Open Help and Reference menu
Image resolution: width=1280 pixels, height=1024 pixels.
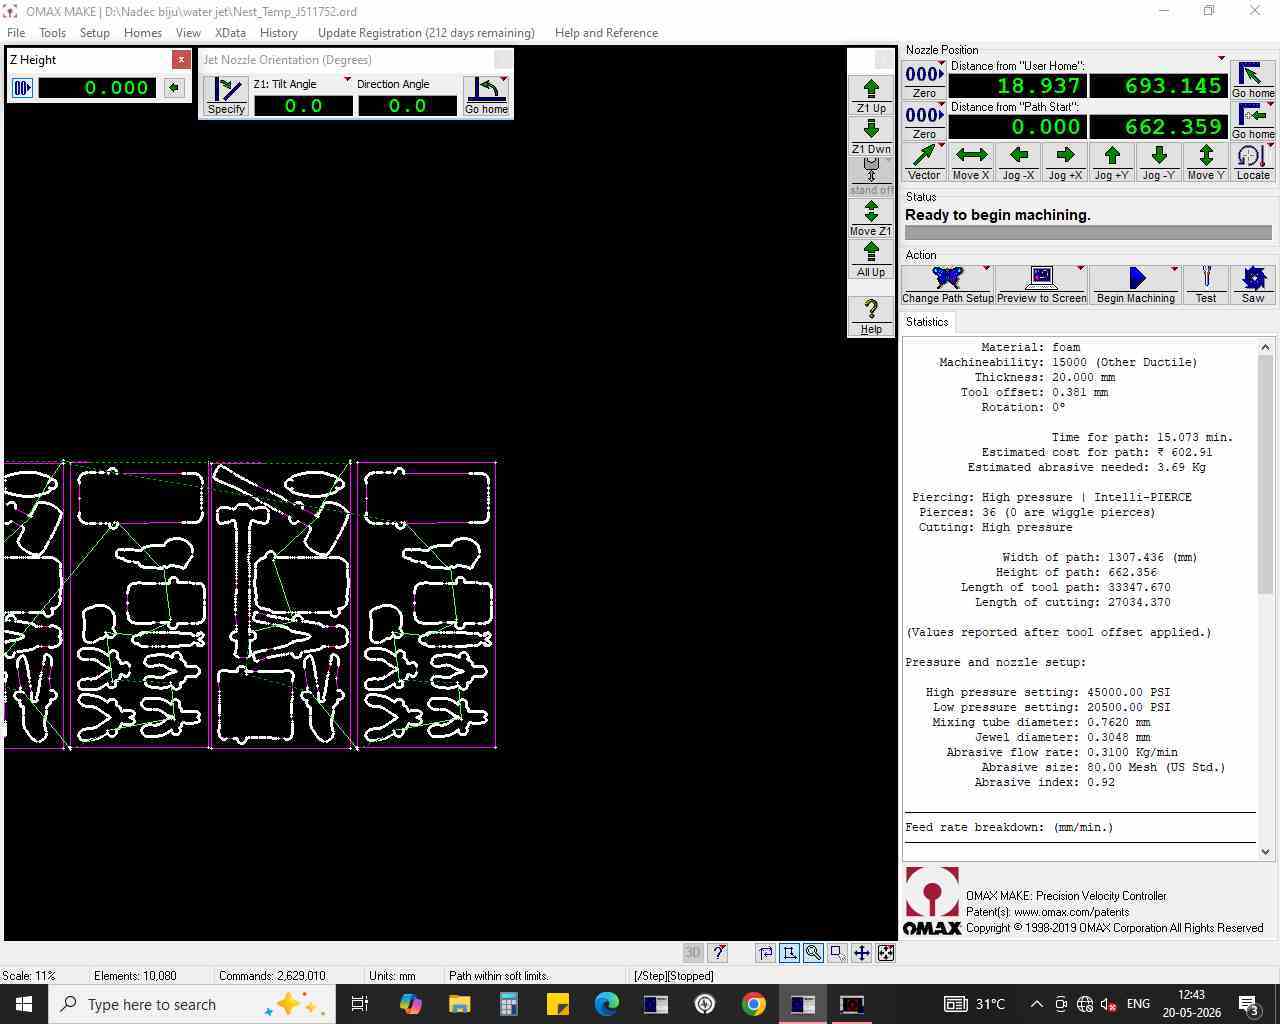tap(606, 33)
